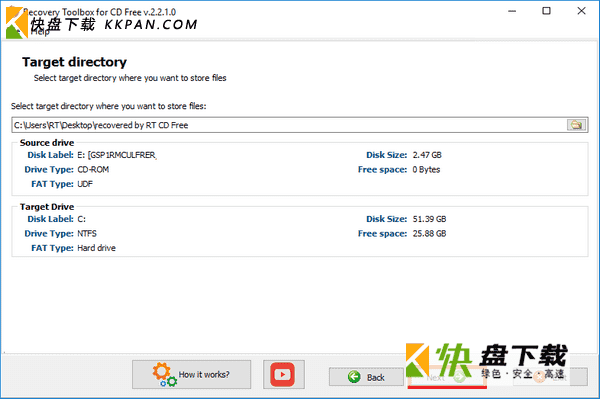Select the UDF FAT type value
The width and height of the screenshot is (600, 399).
85,184
